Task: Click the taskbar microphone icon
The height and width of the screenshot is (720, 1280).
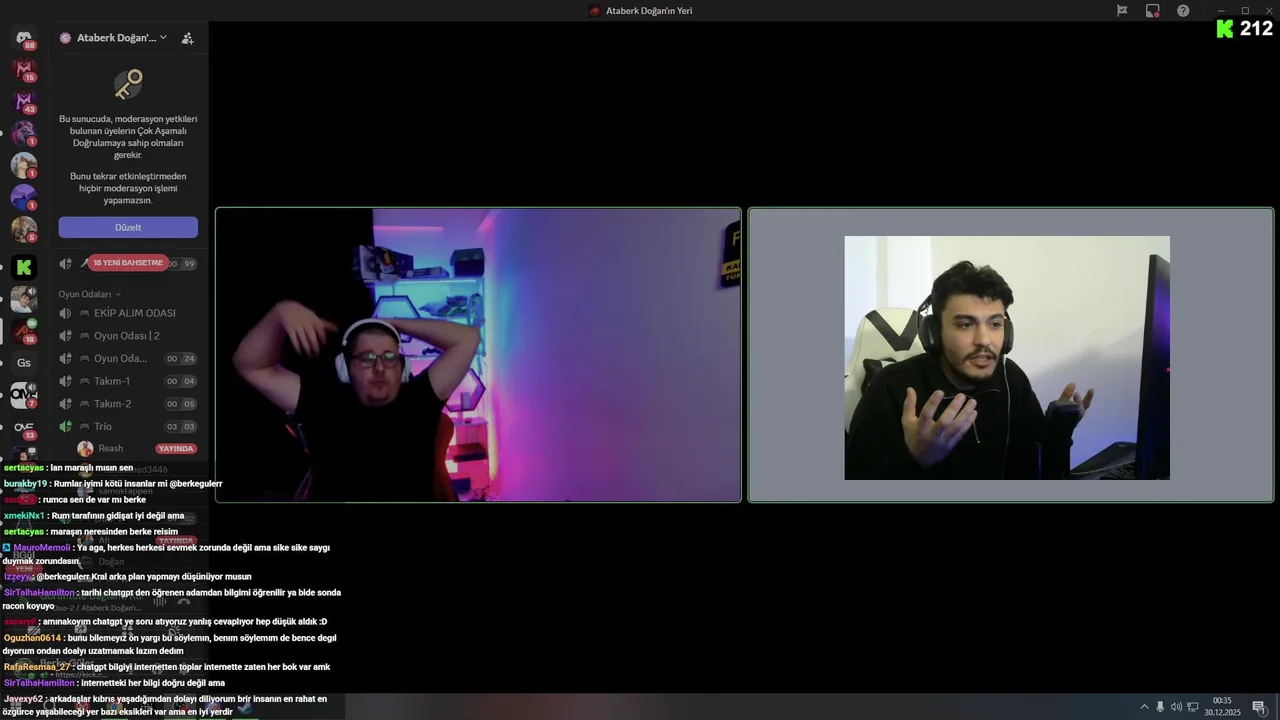Action: pos(1160,707)
